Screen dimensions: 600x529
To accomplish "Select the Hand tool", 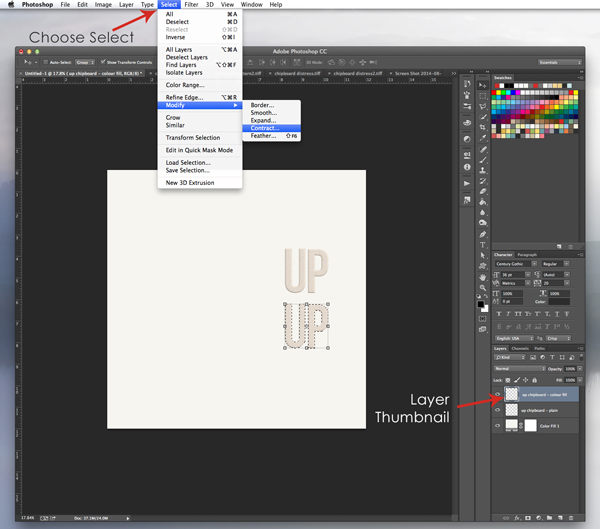I will [x=483, y=278].
